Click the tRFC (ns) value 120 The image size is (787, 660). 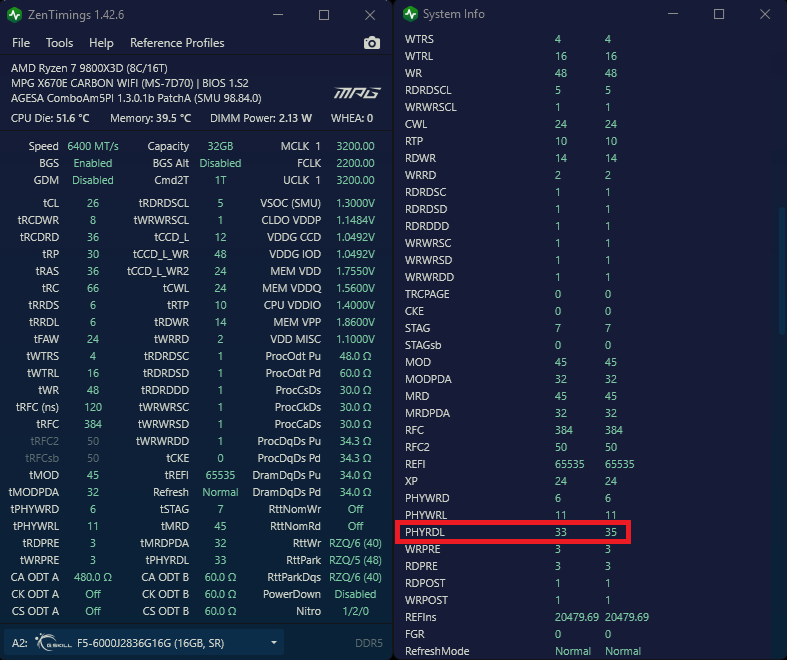click(93, 407)
